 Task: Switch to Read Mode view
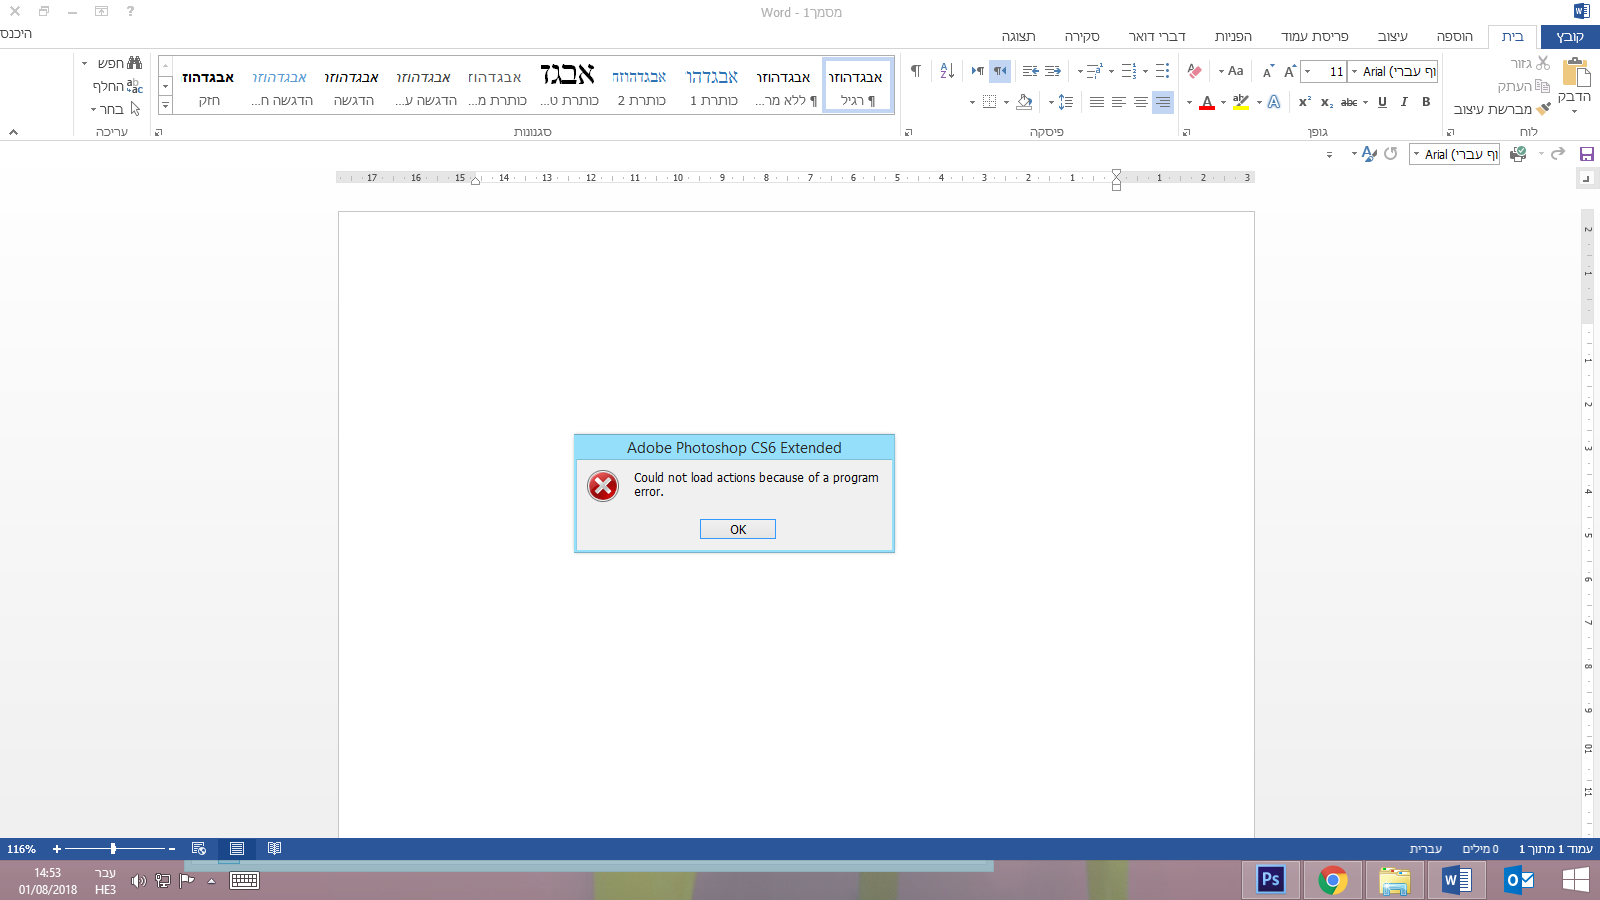pyautogui.click(x=274, y=849)
